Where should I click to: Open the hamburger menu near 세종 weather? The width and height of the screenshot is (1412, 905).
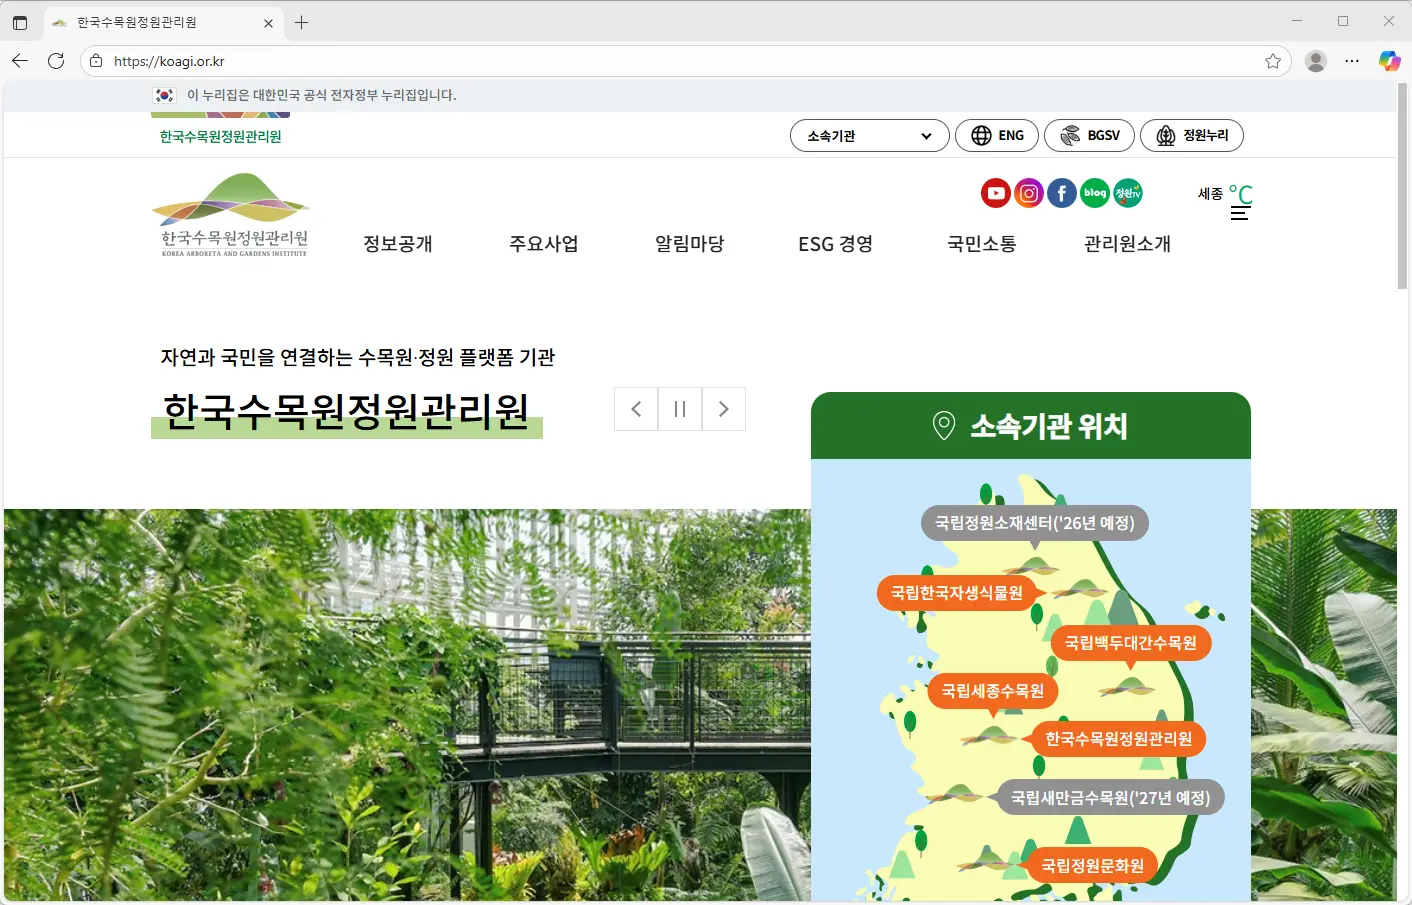[x=1240, y=213]
